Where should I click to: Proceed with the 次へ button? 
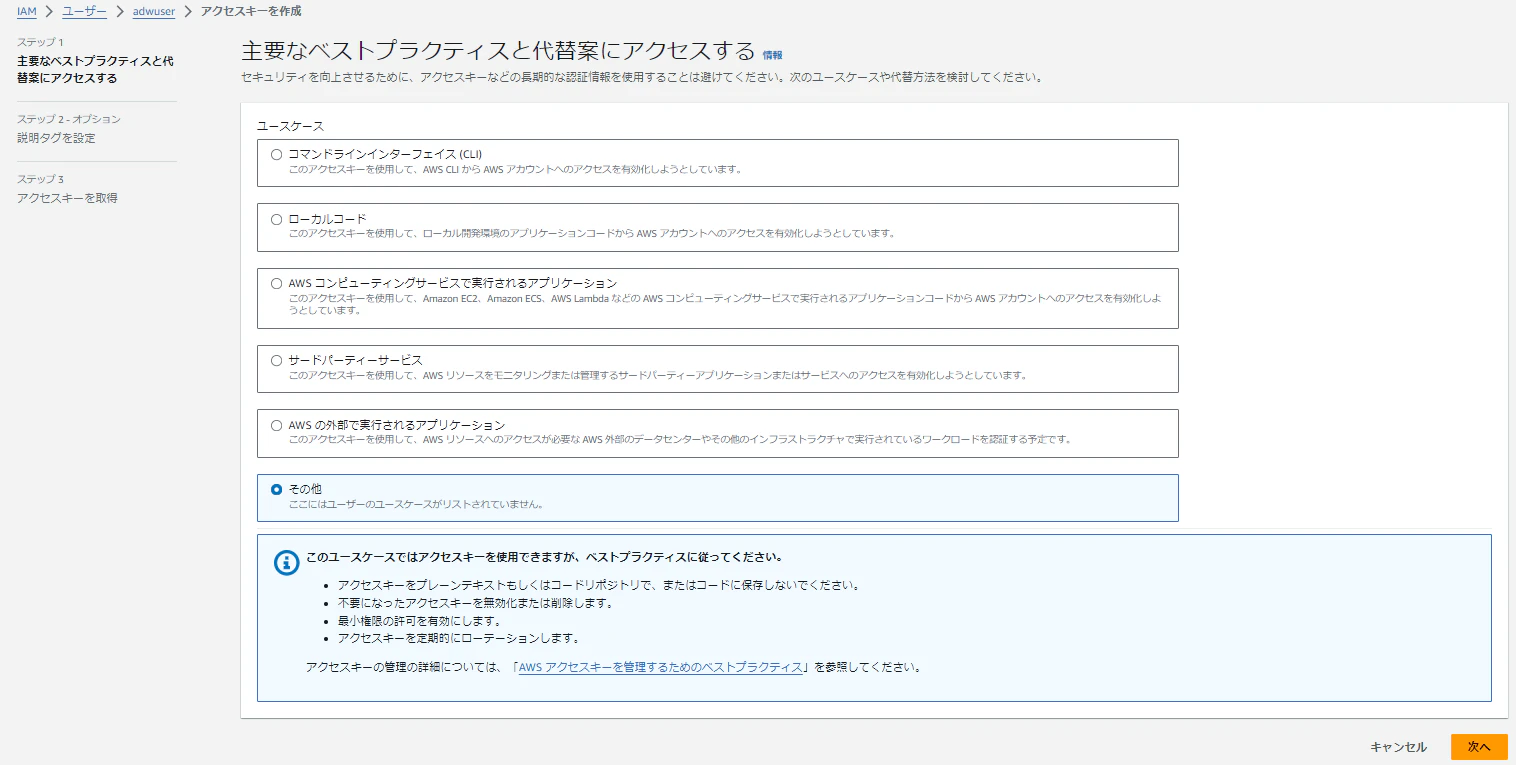tap(1479, 747)
